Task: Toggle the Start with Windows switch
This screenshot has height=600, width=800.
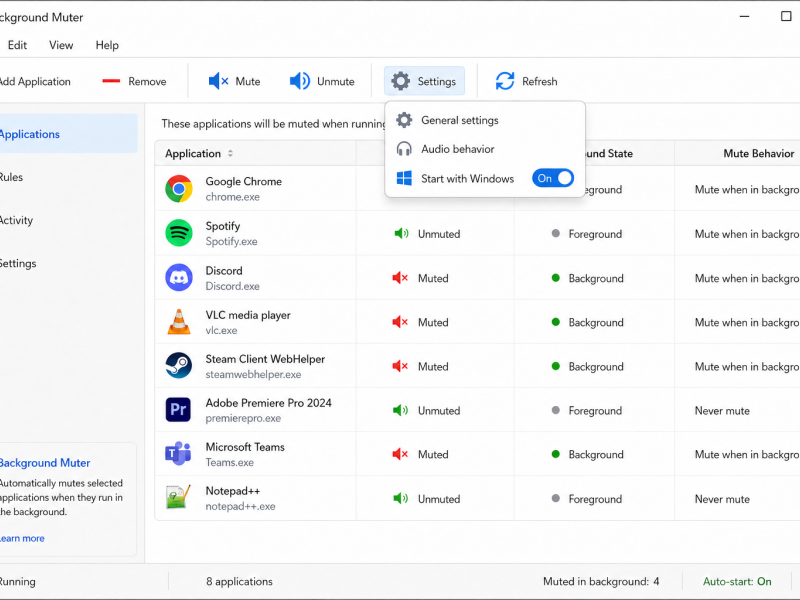Action: pos(553,178)
